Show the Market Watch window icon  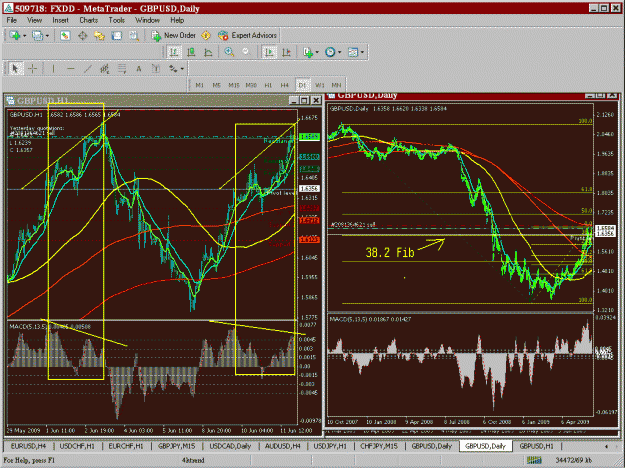pos(65,35)
